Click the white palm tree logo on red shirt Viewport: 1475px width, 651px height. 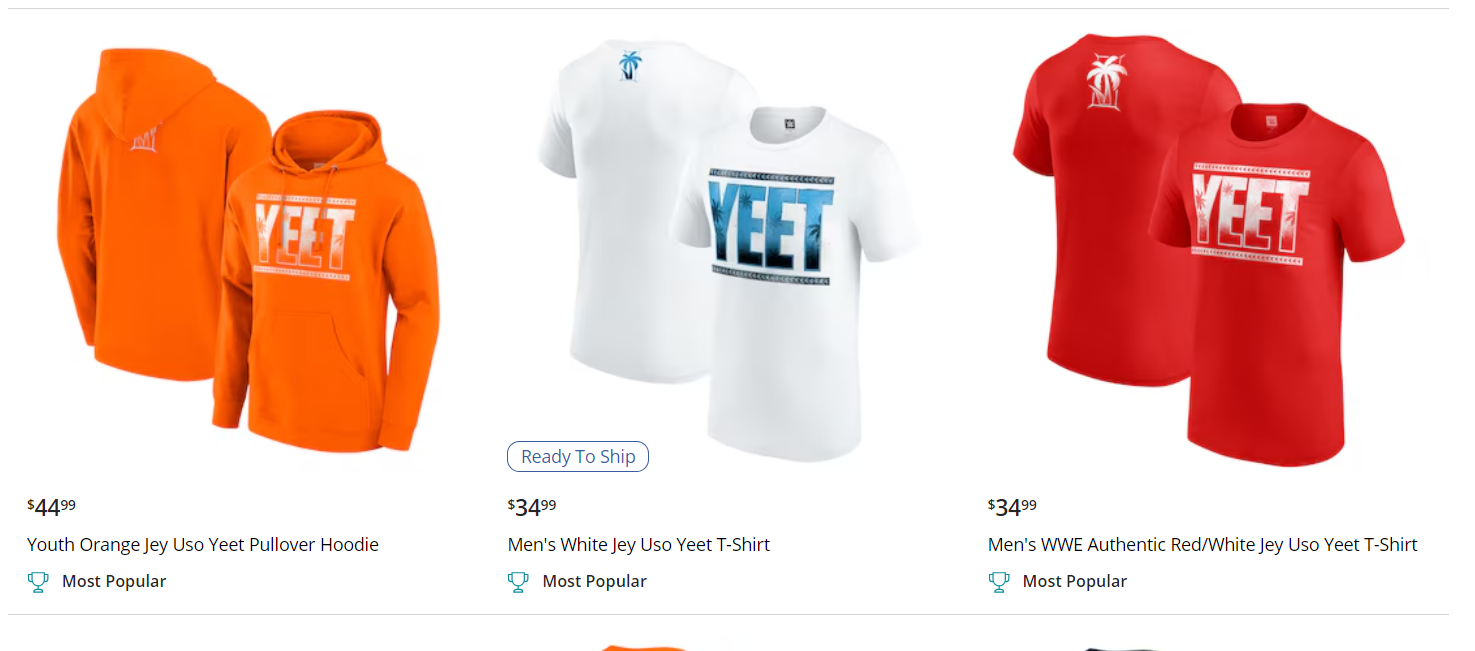tap(1107, 80)
